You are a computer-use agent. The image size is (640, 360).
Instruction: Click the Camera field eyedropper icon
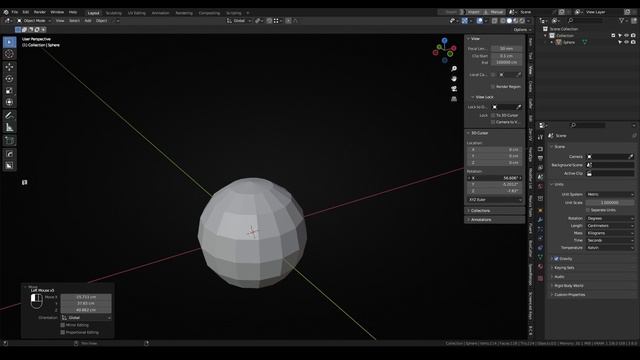coord(631,156)
